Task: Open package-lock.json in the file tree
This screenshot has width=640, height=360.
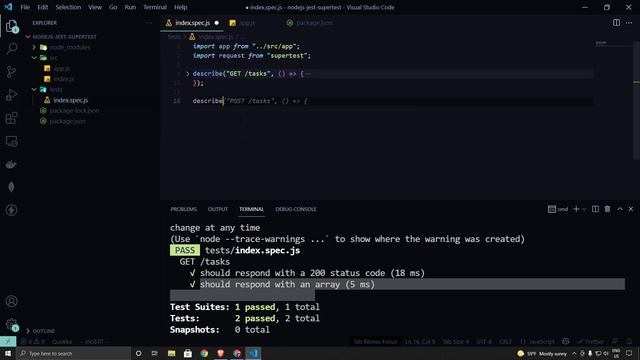Action: click(x=74, y=111)
